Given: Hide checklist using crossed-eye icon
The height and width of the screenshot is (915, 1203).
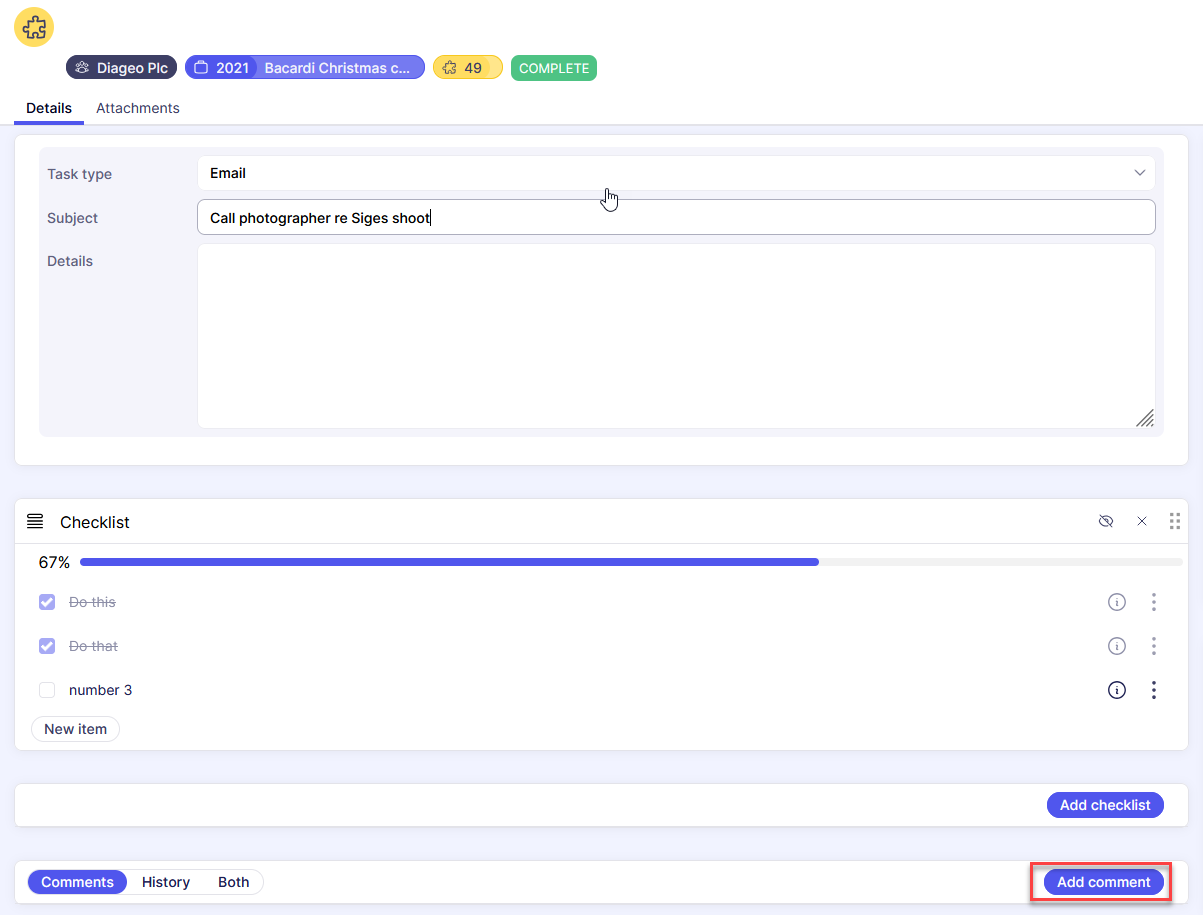Looking at the screenshot, I should (x=1105, y=522).
